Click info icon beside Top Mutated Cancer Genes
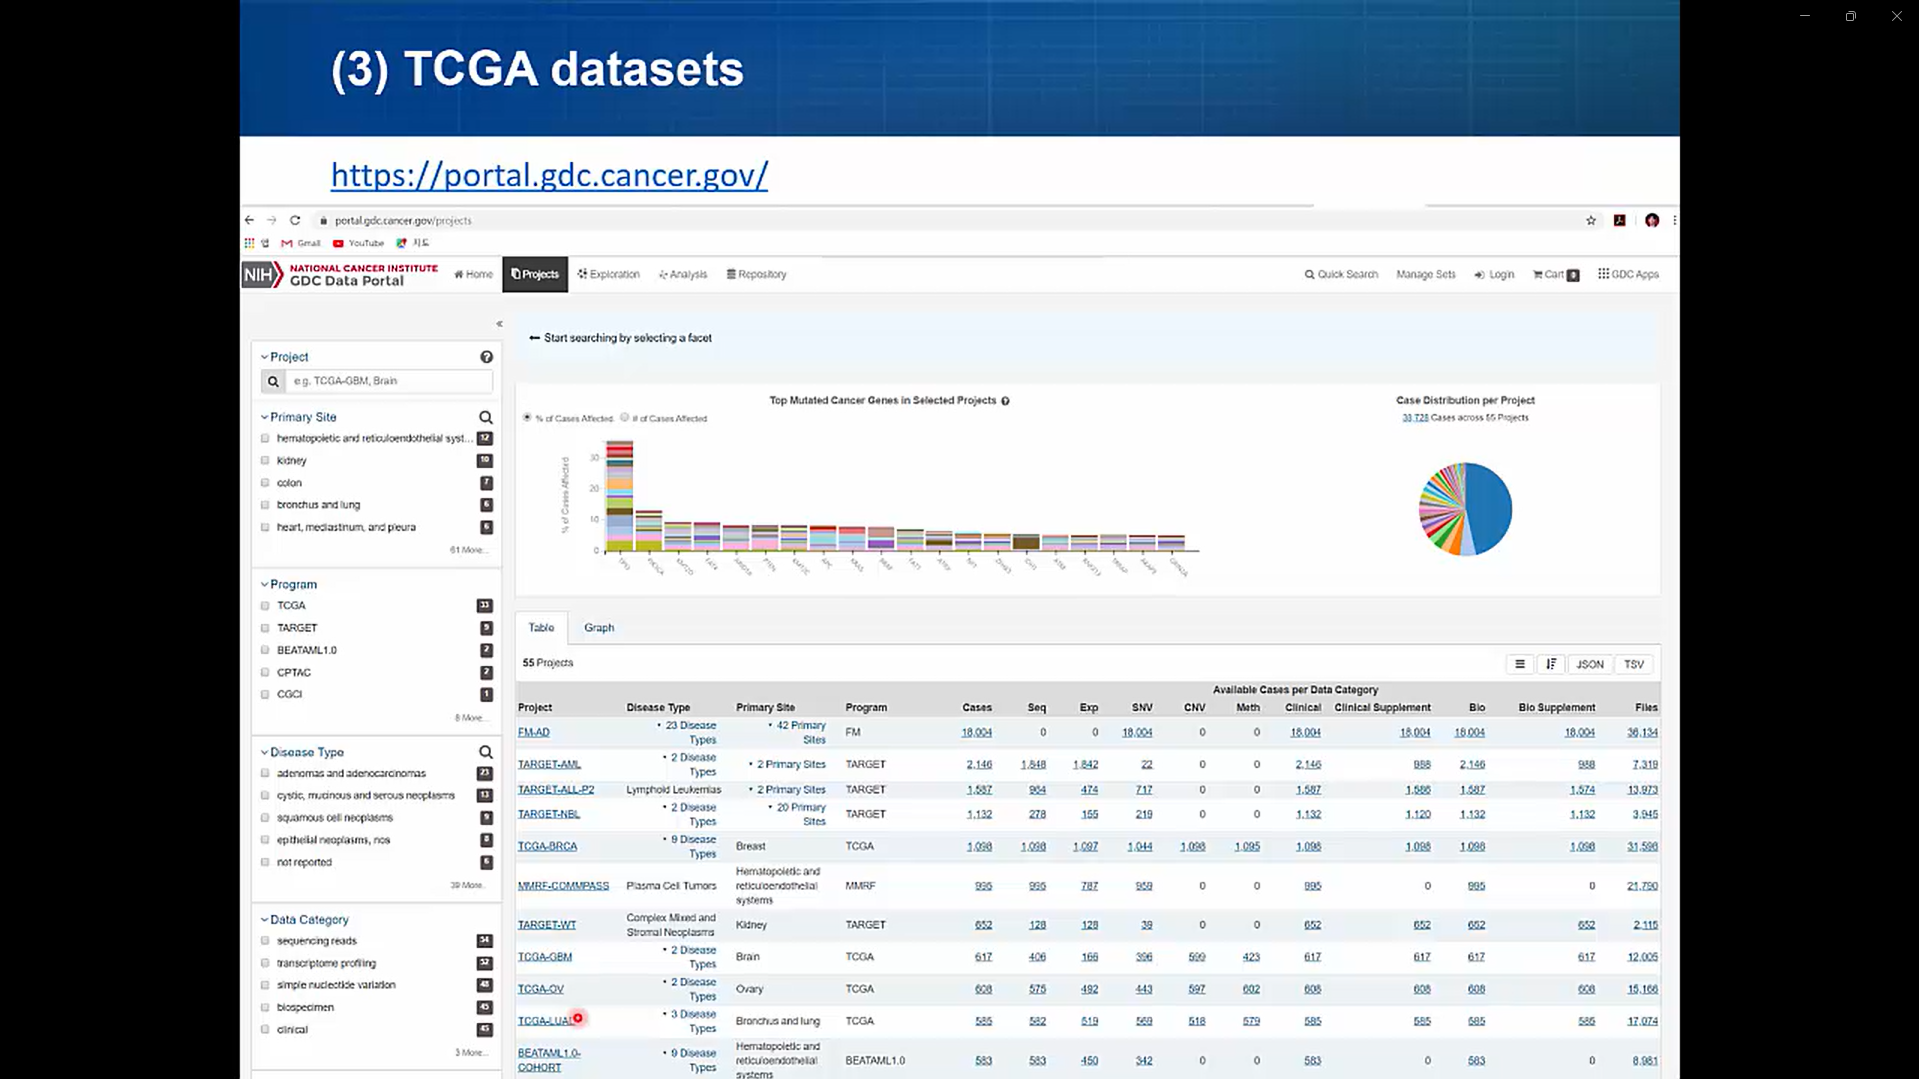 [1005, 401]
